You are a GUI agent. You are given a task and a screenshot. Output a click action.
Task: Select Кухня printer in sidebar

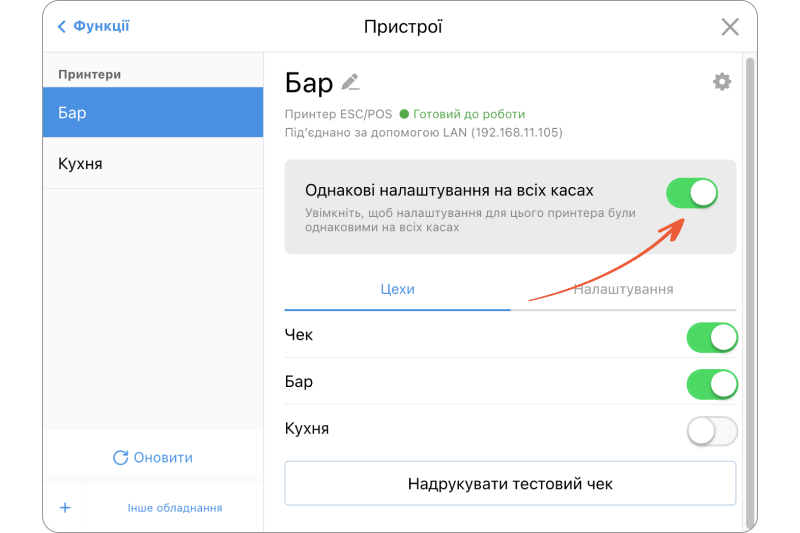tap(153, 163)
